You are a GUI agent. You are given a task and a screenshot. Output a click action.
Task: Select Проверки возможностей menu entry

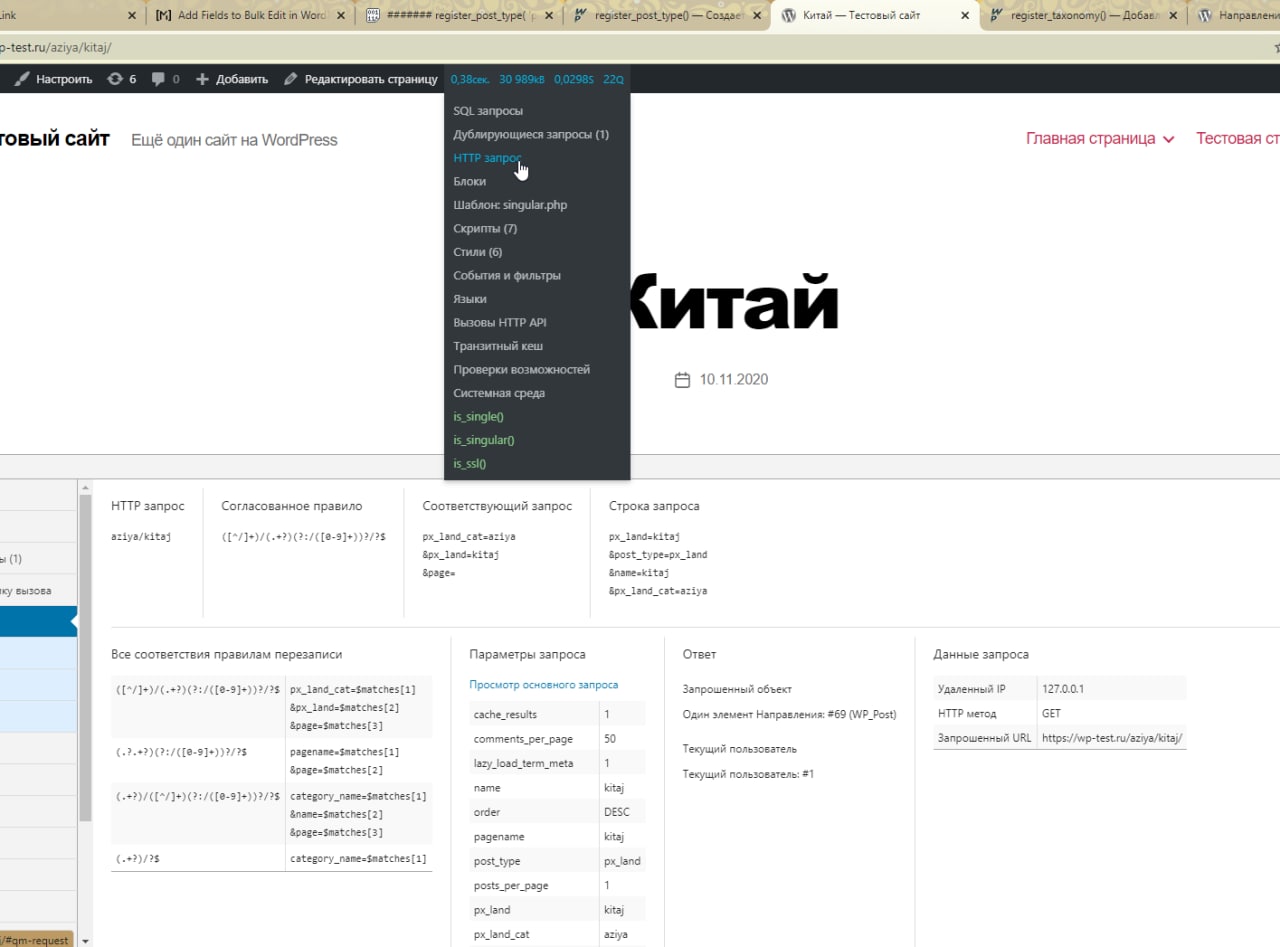tap(521, 370)
